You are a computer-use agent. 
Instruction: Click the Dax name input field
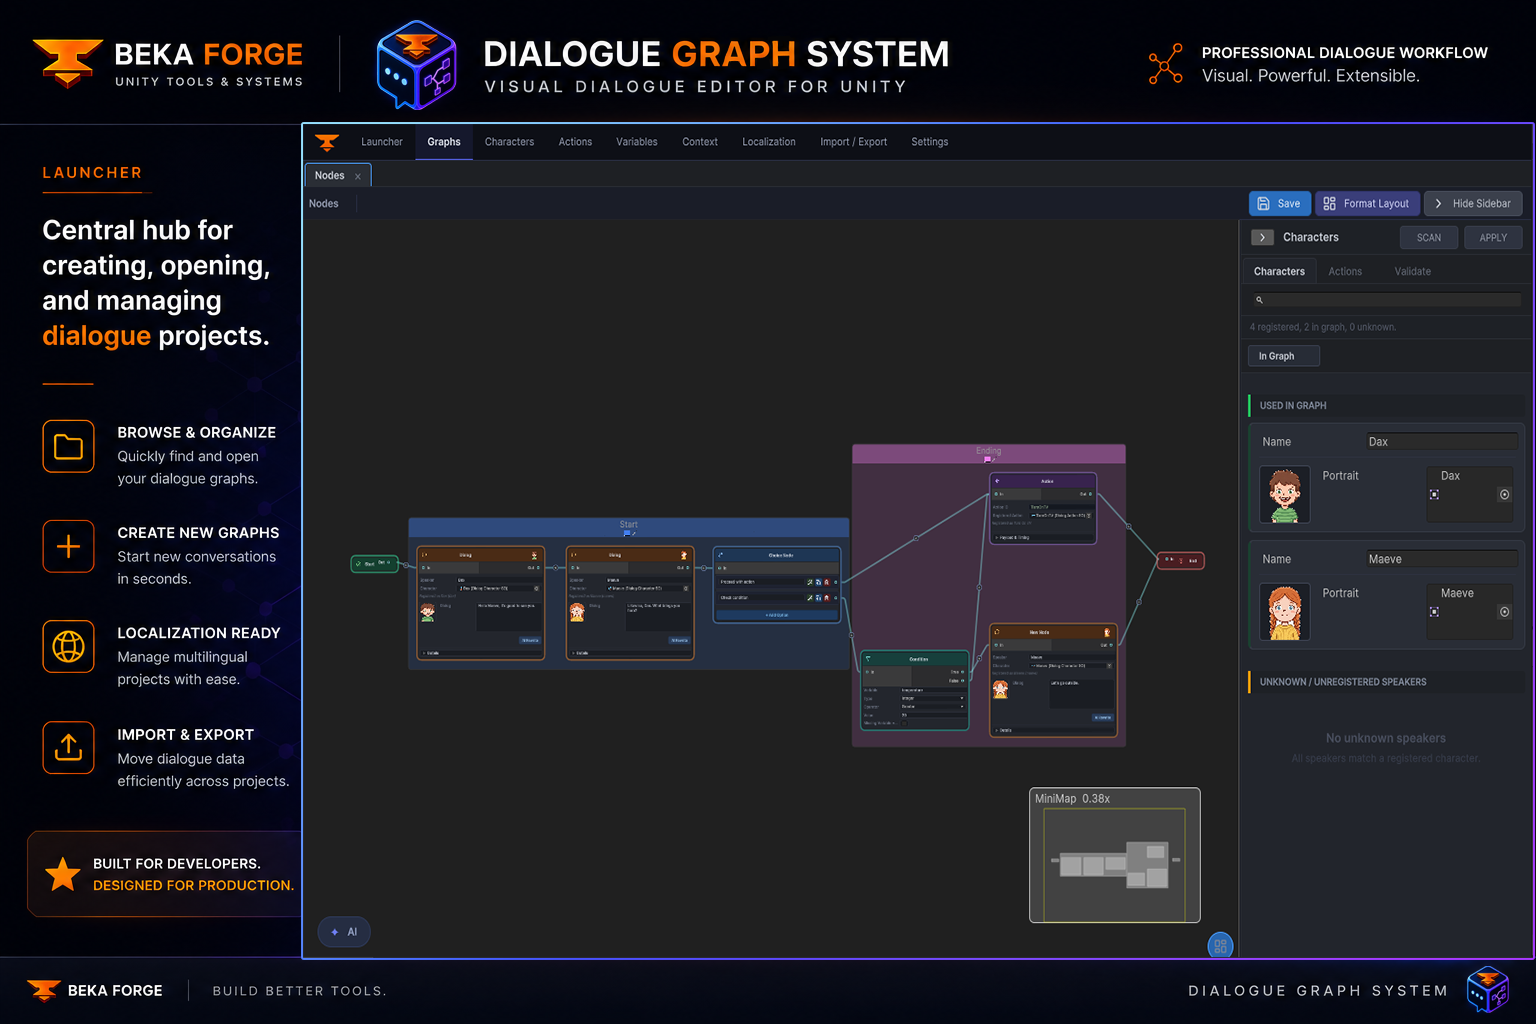1442,442
